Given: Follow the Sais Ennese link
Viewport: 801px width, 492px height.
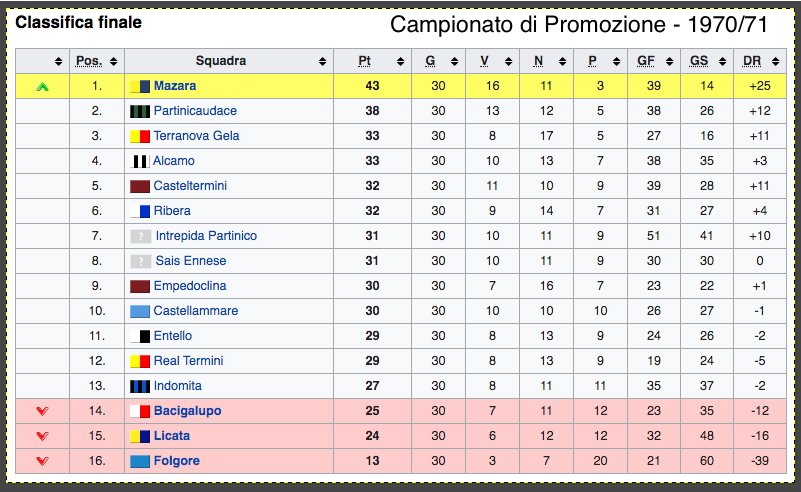Looking at the screenshot, I should [191, 261].
